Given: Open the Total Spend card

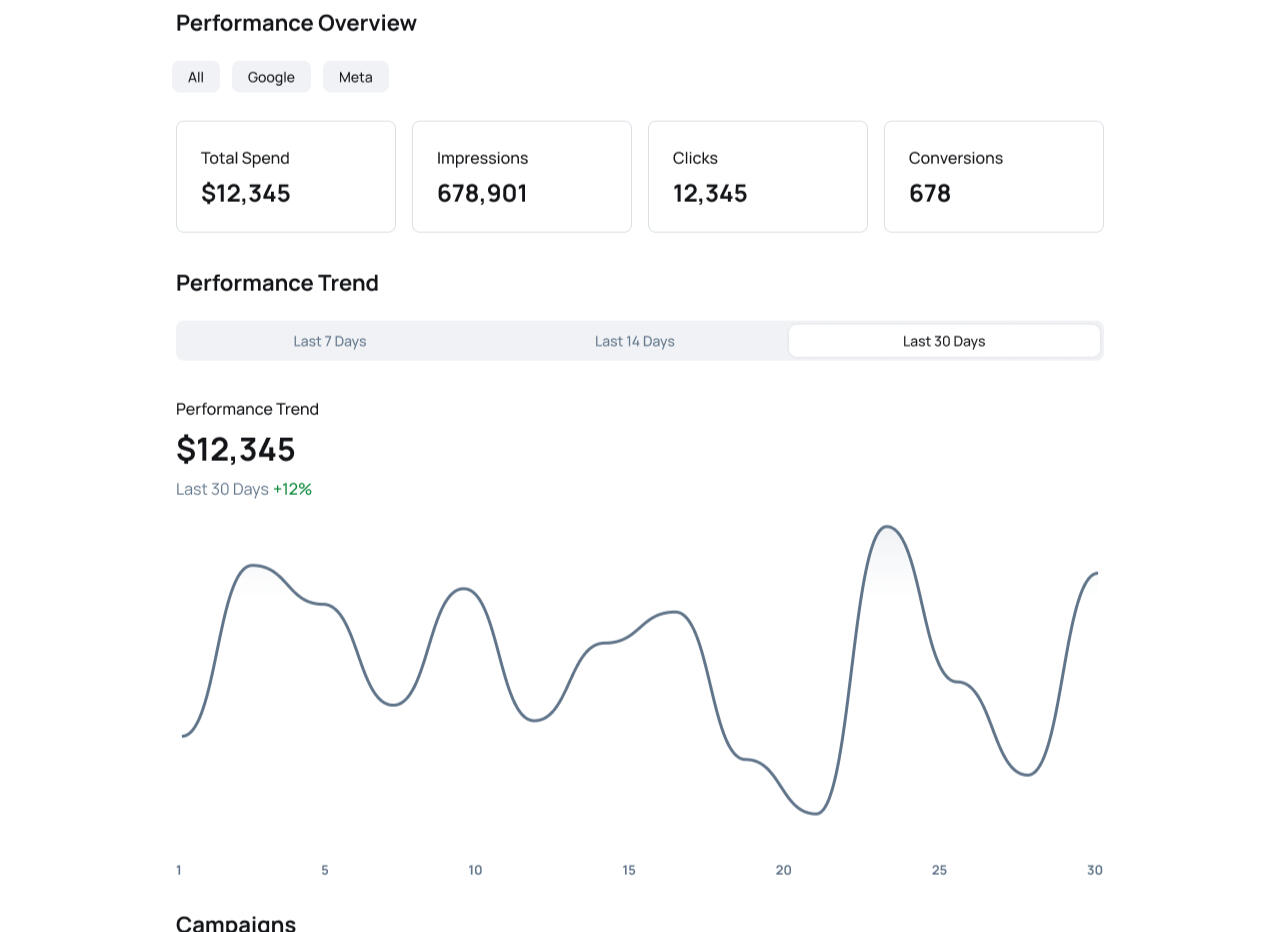Looking at the screenshot, I should (286, 177).
